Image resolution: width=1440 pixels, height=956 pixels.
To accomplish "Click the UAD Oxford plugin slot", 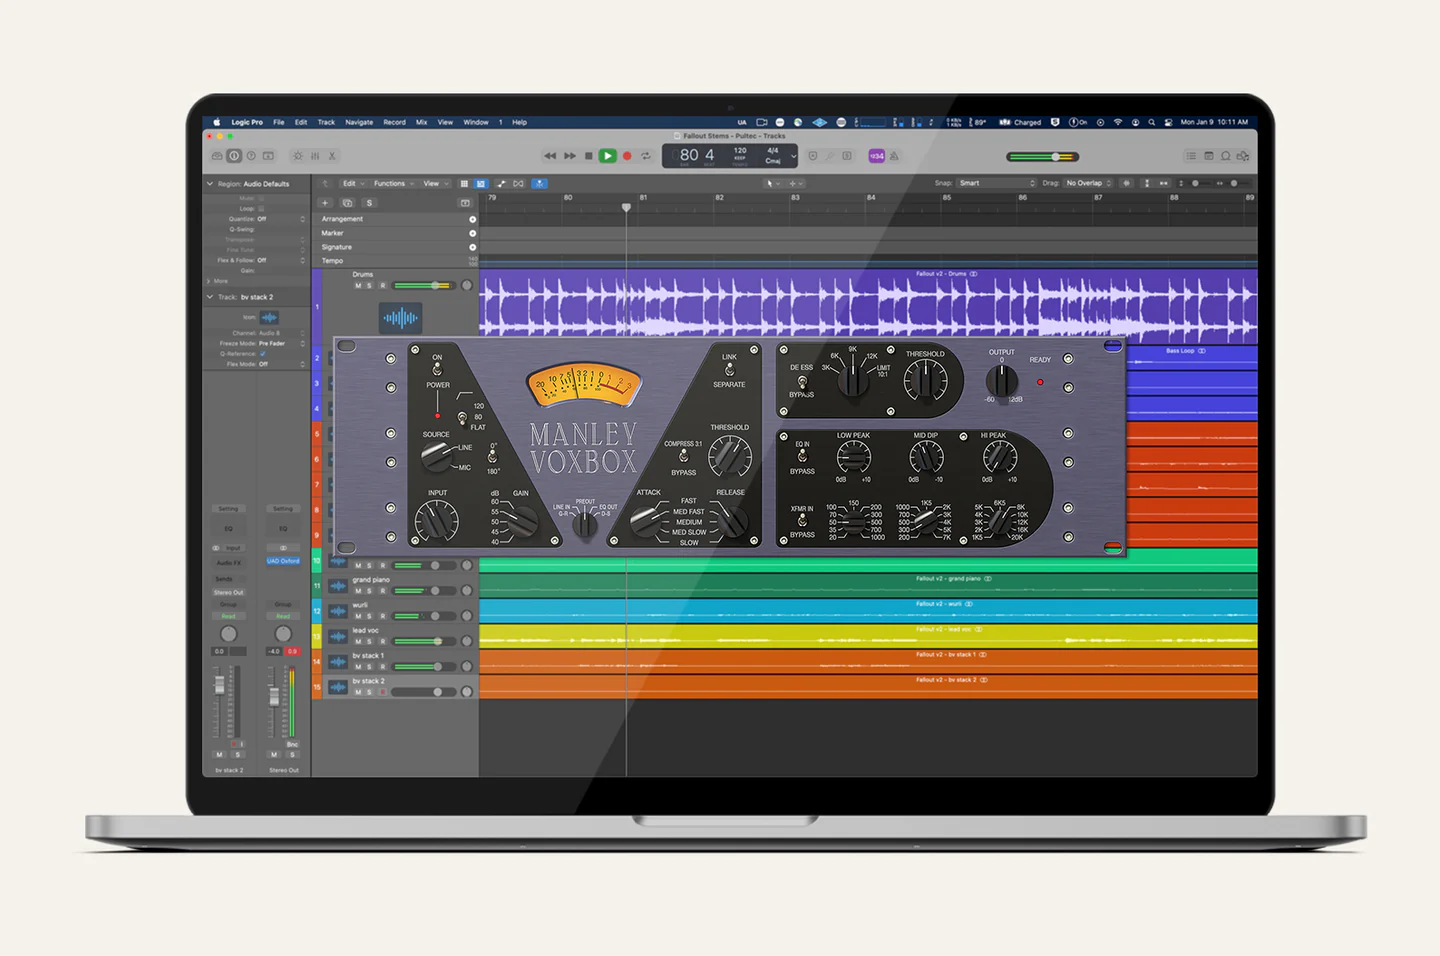I will coord(283,561).
